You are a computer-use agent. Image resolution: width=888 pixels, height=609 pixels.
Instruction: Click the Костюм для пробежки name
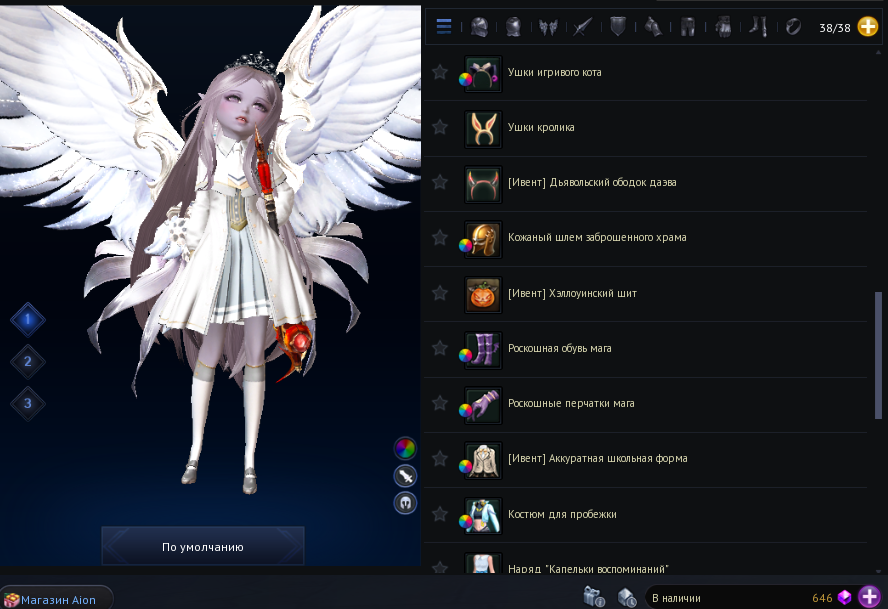point(562,514)
